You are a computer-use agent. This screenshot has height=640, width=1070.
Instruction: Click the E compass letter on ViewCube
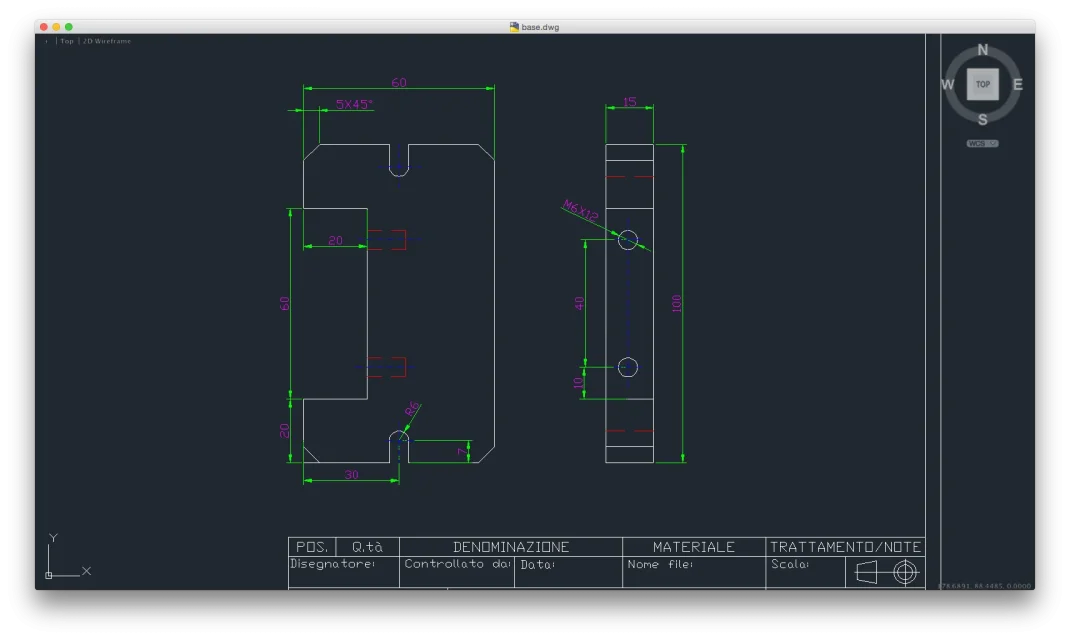[x=1017, y=85]
